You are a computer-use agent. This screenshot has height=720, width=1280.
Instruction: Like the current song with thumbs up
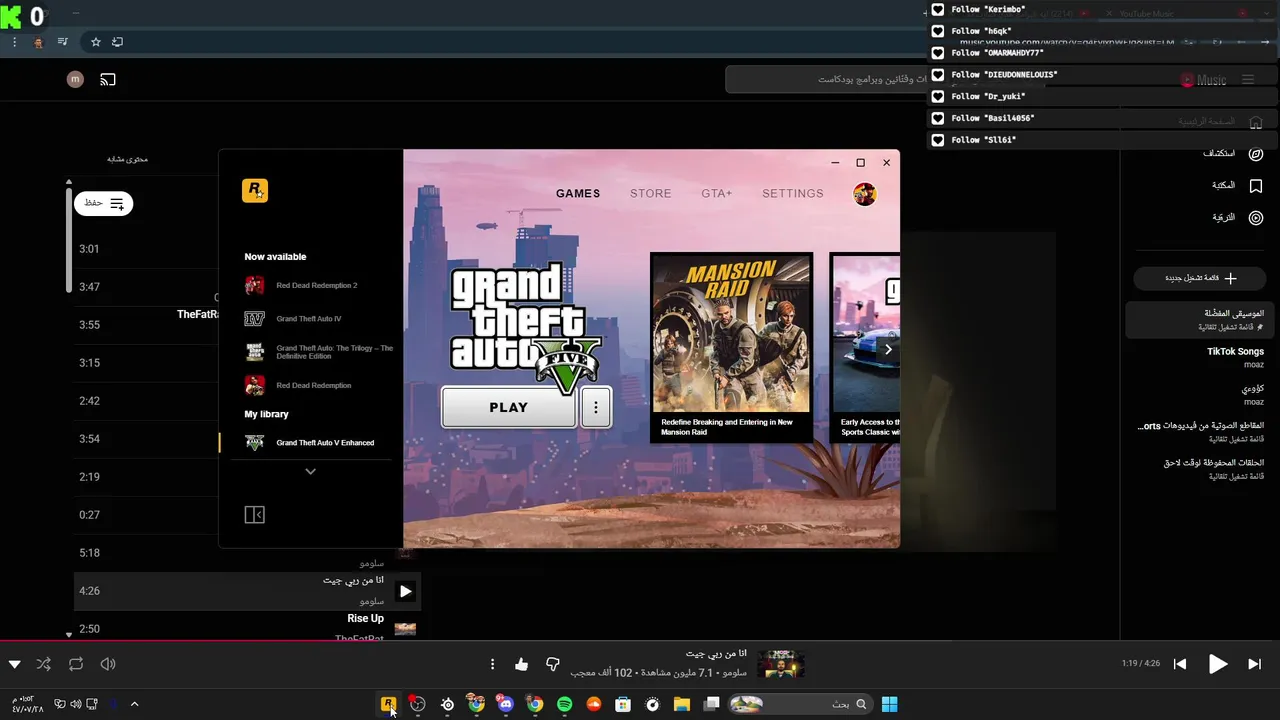(521, 664)
